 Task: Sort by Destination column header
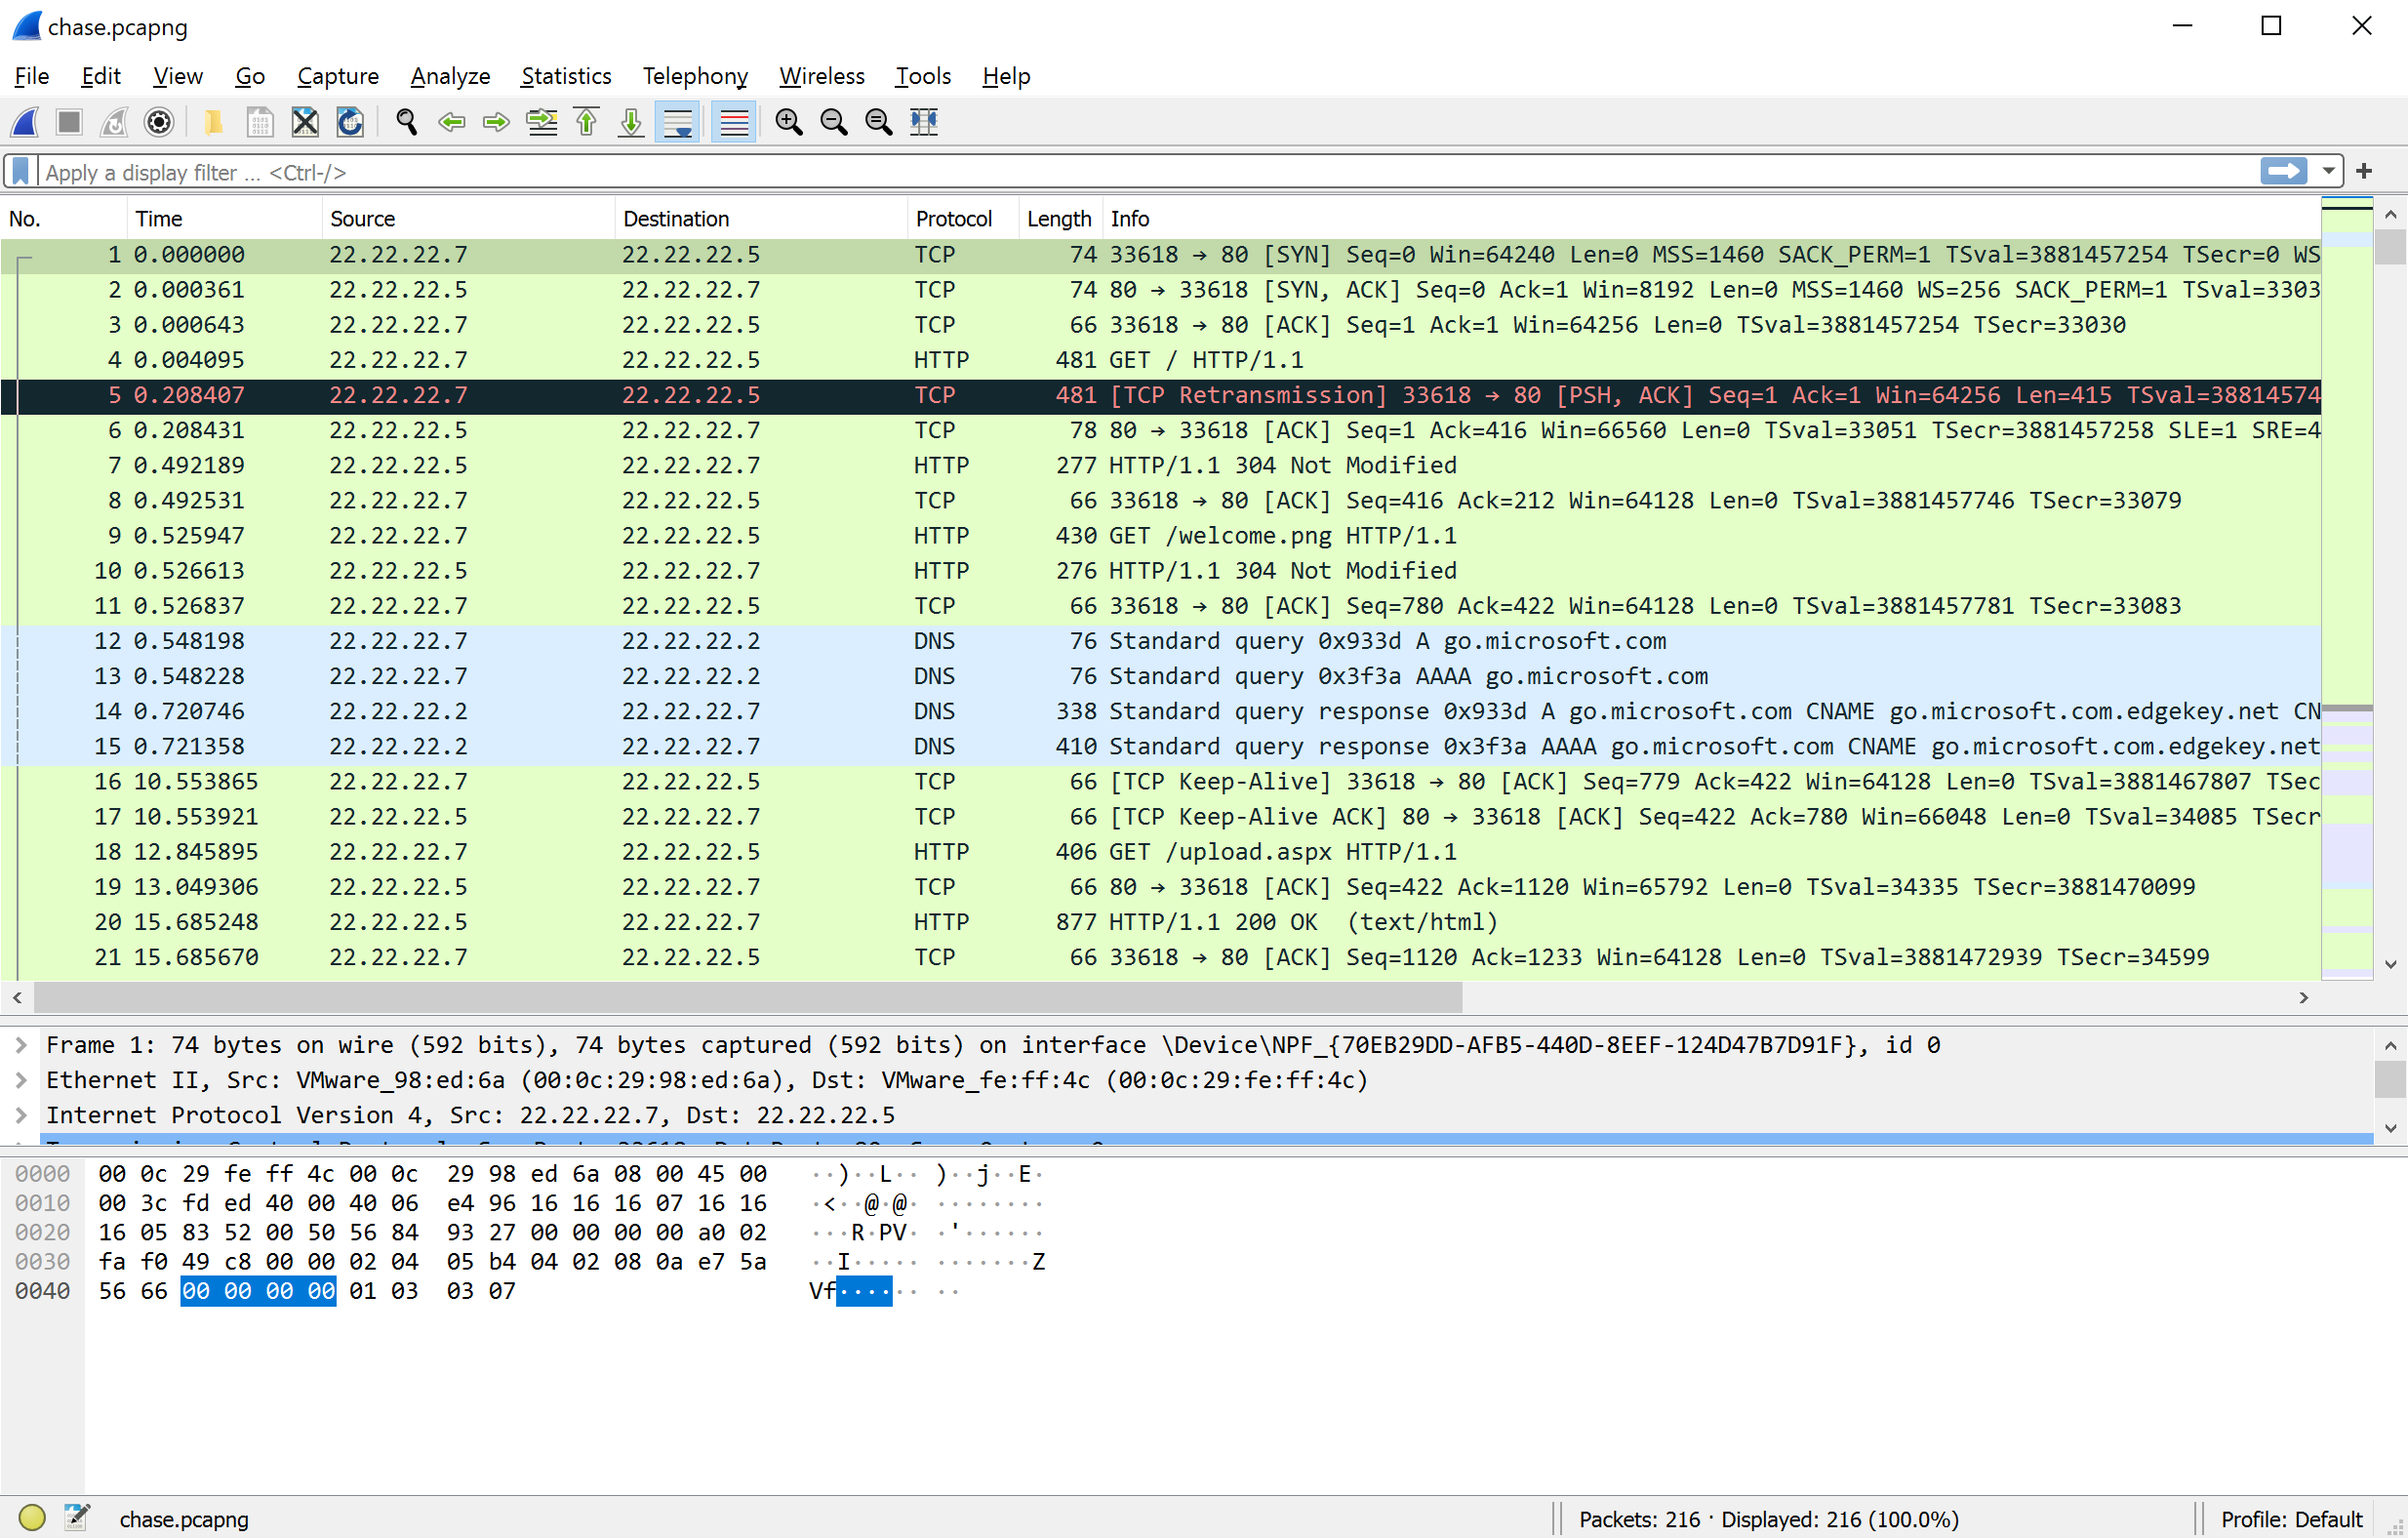[x=761, y=219]
